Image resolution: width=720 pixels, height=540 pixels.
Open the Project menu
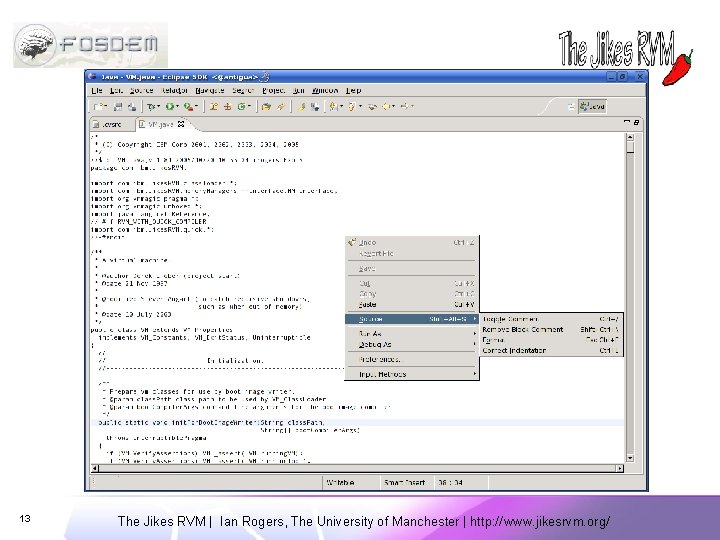pos(274,90)
